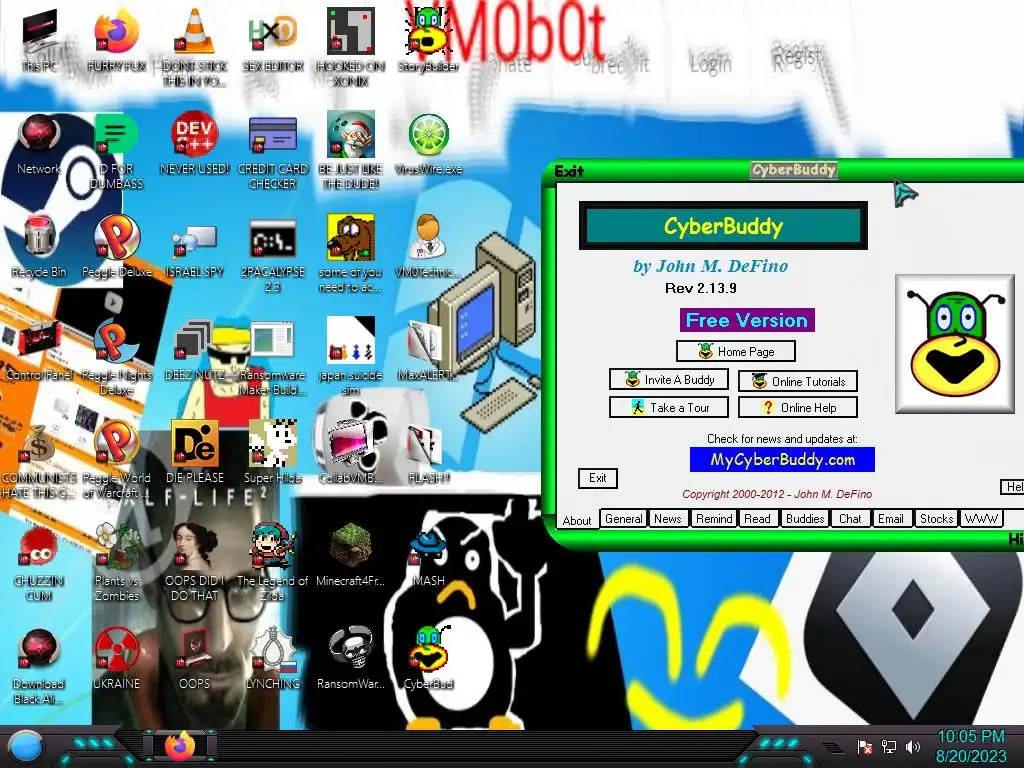Open the Chat tab in CyberBuddy
The width and height of the screenshot is (1024, 768).
tap(850, 519)
